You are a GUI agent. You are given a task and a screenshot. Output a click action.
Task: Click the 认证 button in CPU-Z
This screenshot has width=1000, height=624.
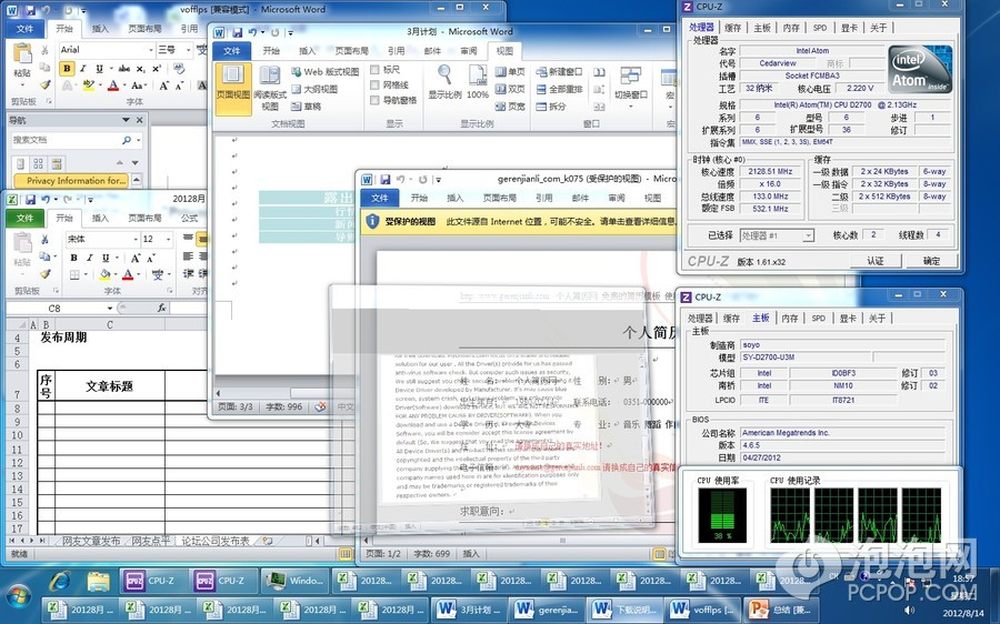pyautogui.click(x=876, y=260)
